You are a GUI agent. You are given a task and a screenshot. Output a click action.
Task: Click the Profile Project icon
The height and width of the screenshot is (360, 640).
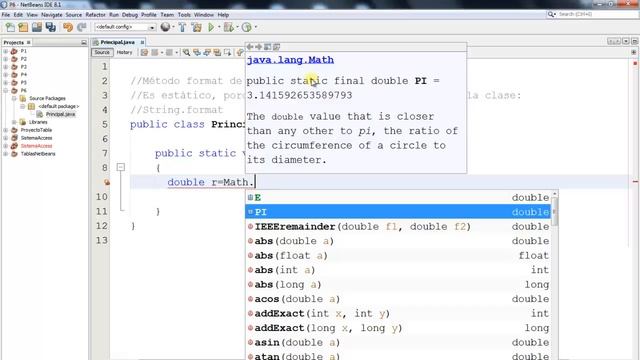tap(247, 27)
